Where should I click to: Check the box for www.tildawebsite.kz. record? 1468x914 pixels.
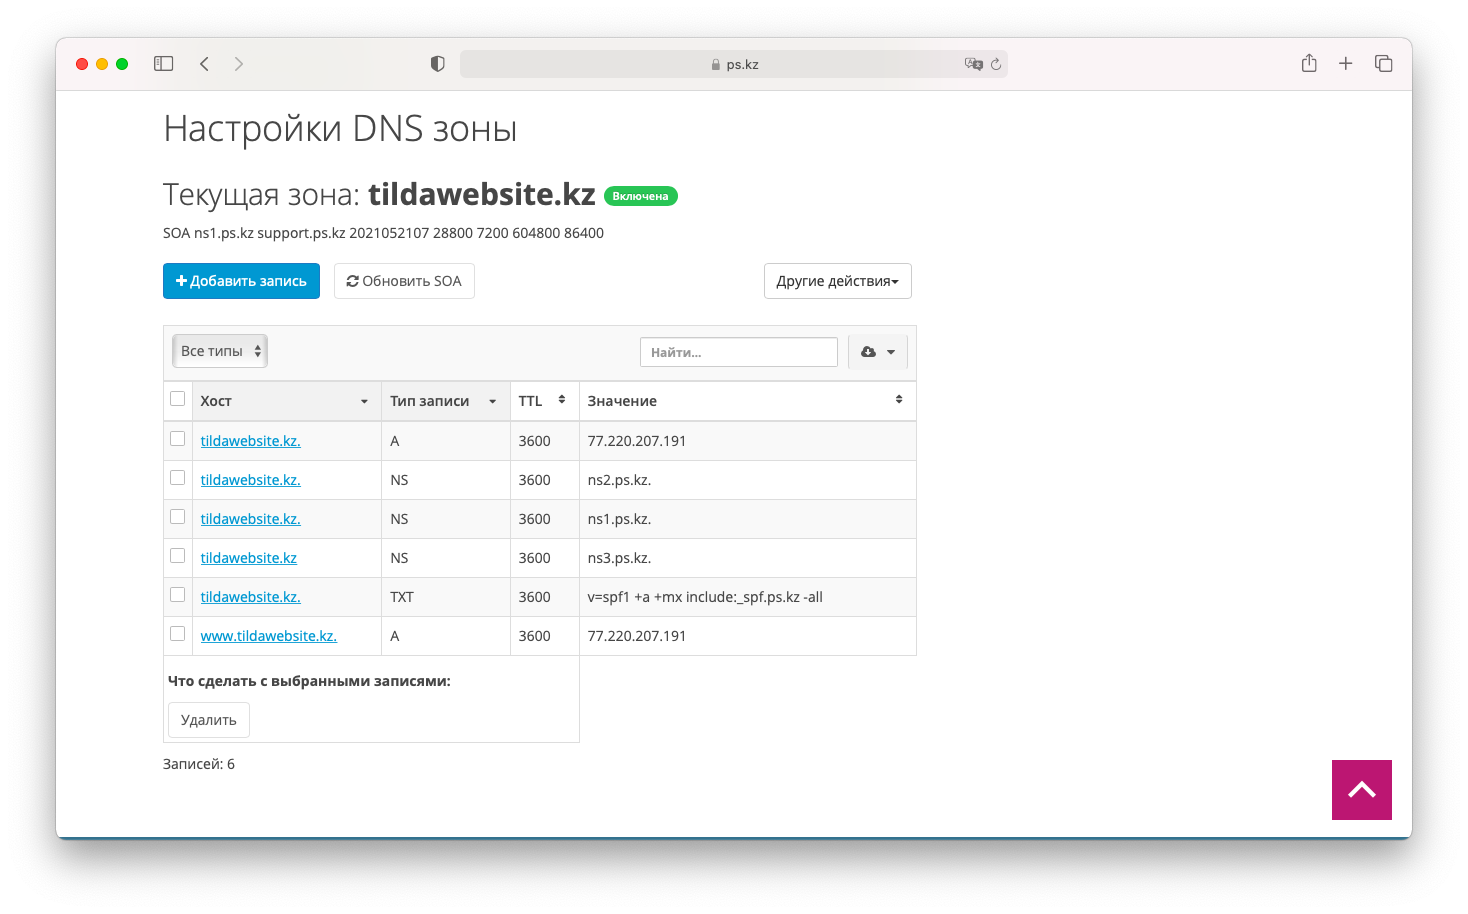point(178,634)
